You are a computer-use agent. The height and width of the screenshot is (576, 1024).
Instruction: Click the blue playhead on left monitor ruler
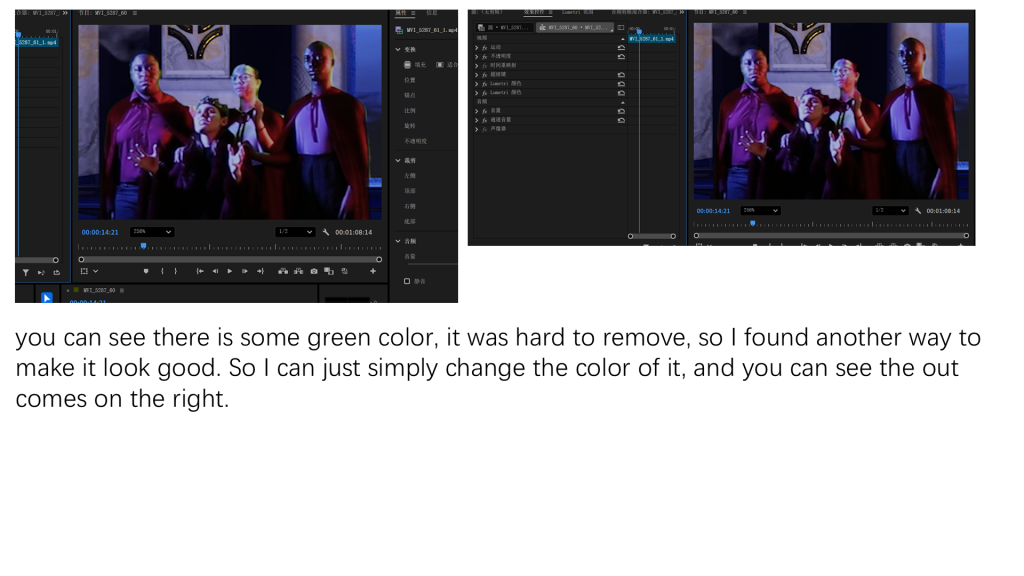pos(143,245)
